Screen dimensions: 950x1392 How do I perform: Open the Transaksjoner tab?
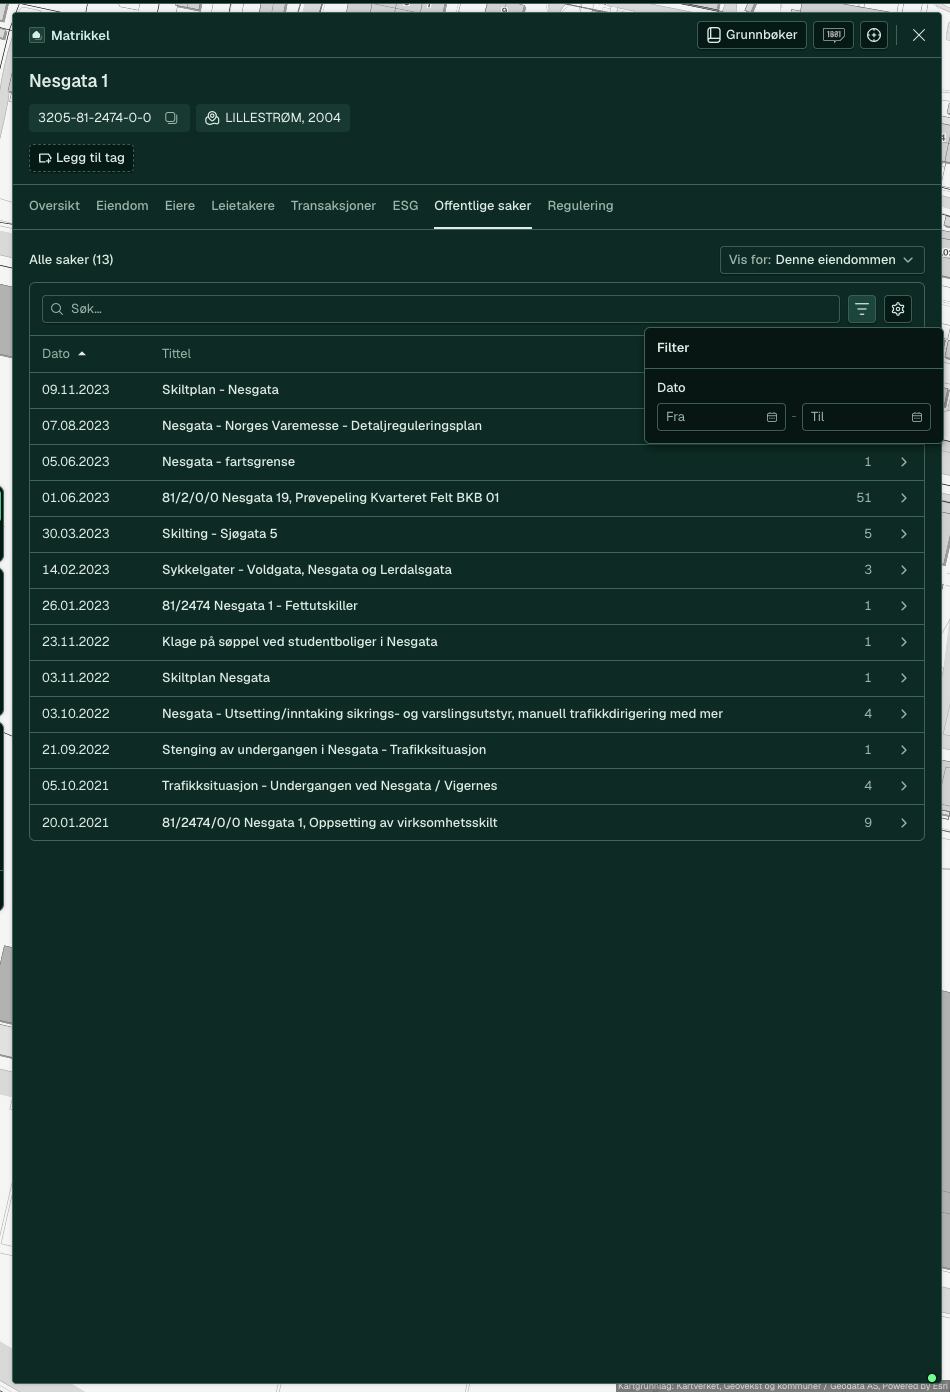333,206
